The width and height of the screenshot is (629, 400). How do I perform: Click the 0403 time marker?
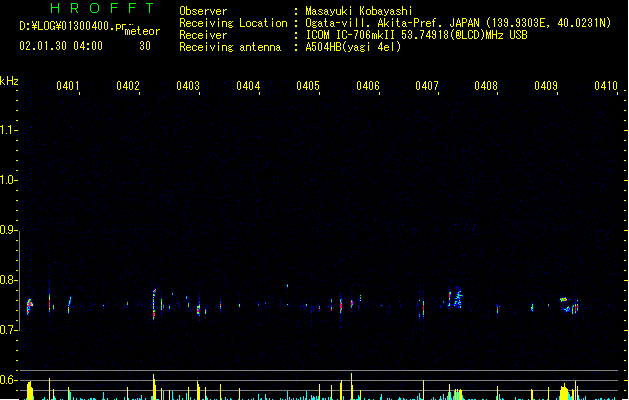[187, 85]
